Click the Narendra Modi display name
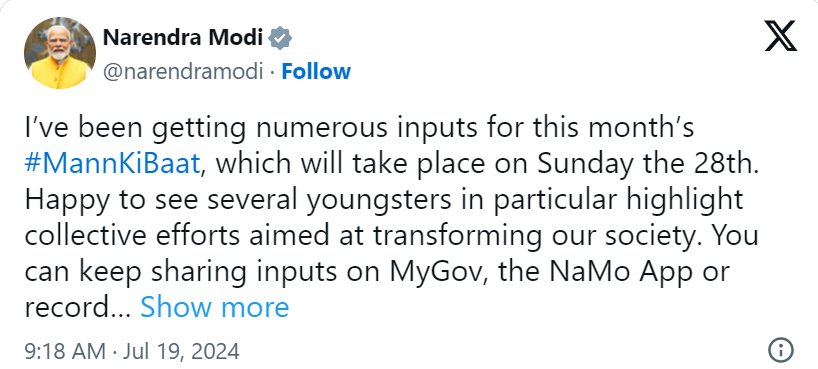This screenshot has width=818, height=369. point(183,38)
